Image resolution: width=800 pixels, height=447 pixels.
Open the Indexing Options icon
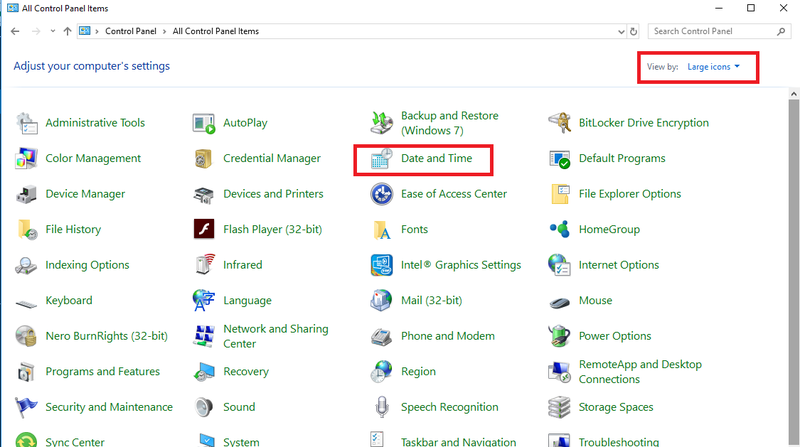click(x=26, y=265)
